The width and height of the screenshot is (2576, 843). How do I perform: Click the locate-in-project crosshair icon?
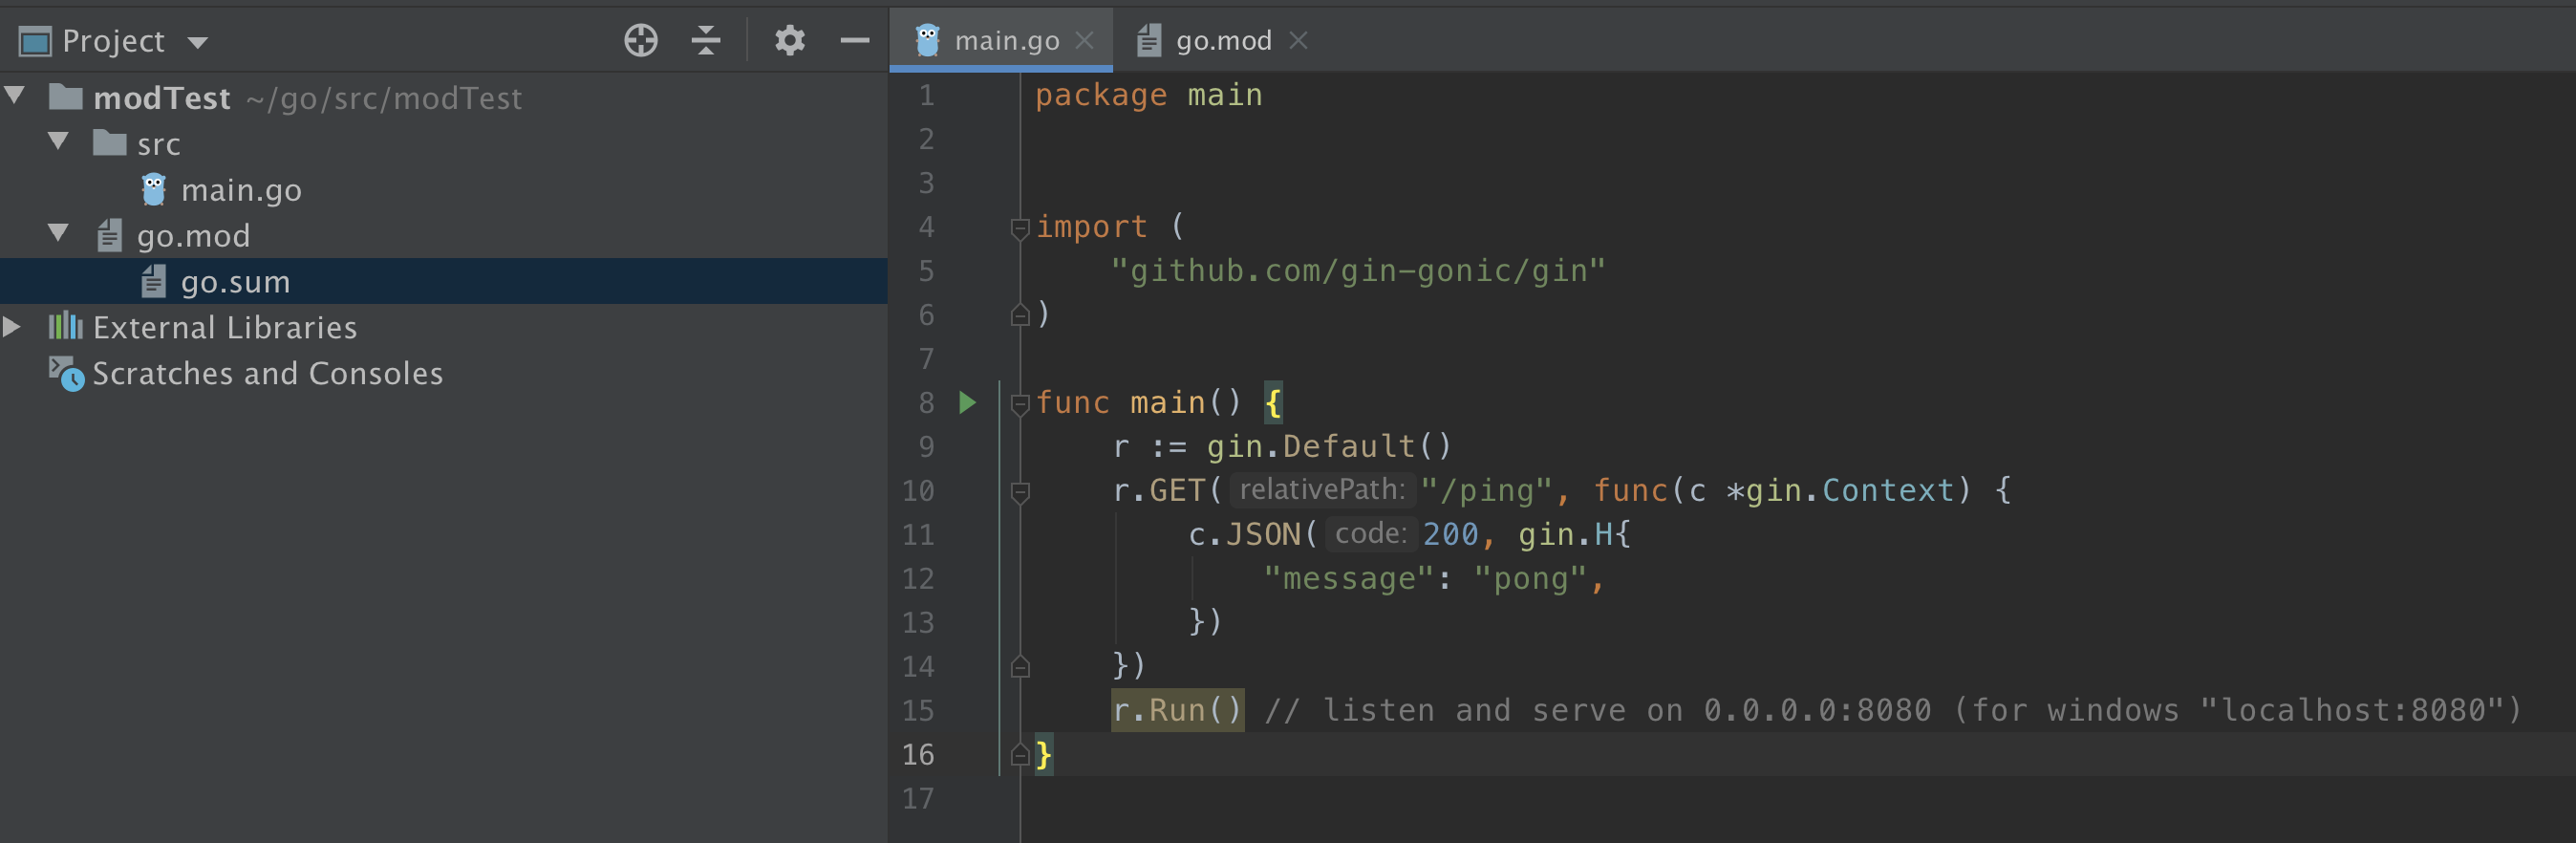point(641,41)
